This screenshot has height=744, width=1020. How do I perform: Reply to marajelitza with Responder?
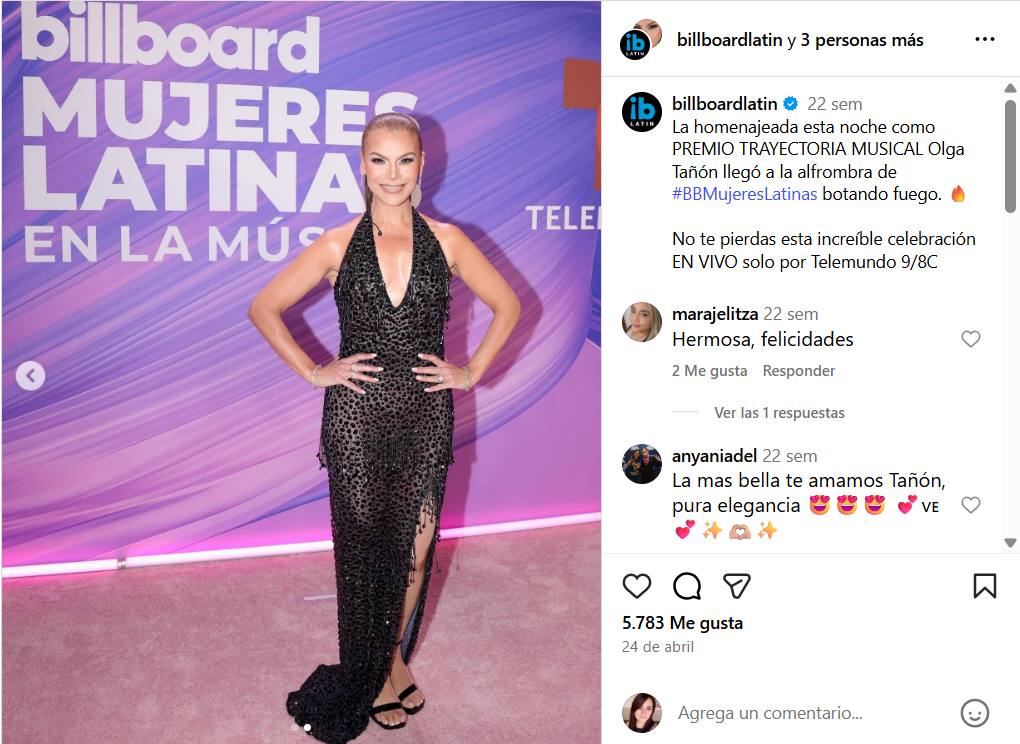coord(798,371)
